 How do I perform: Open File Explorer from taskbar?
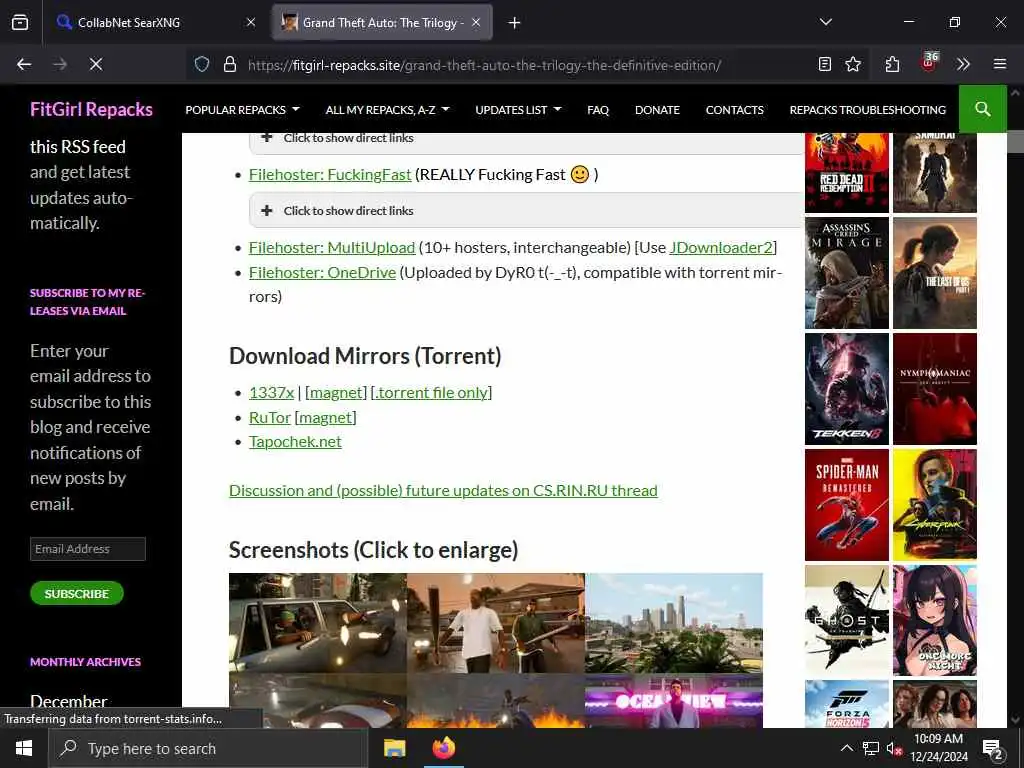pos(394,748)
